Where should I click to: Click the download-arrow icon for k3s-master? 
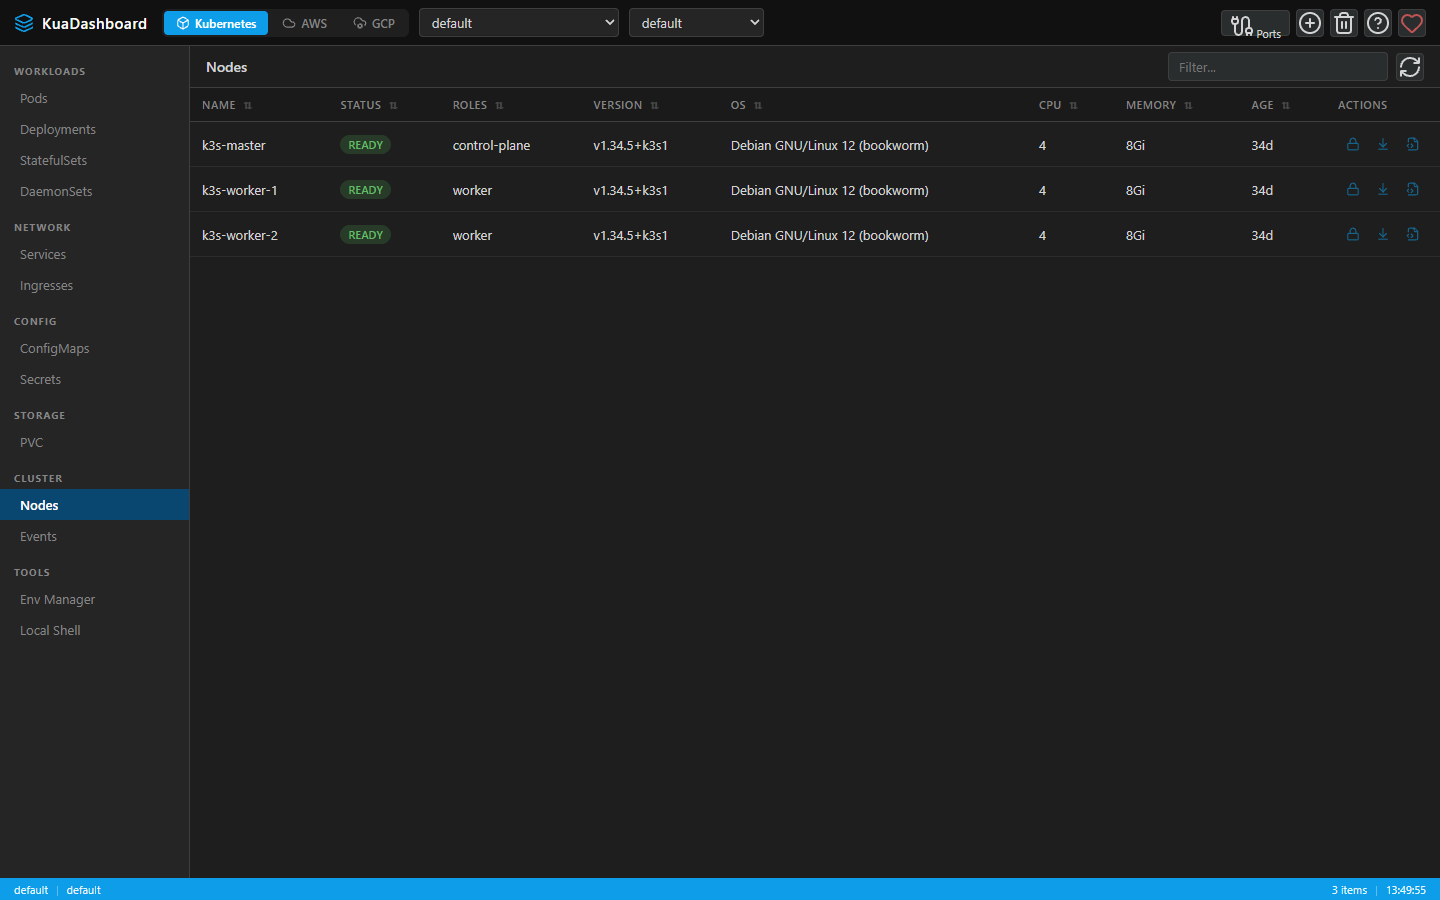point(1383,144)
